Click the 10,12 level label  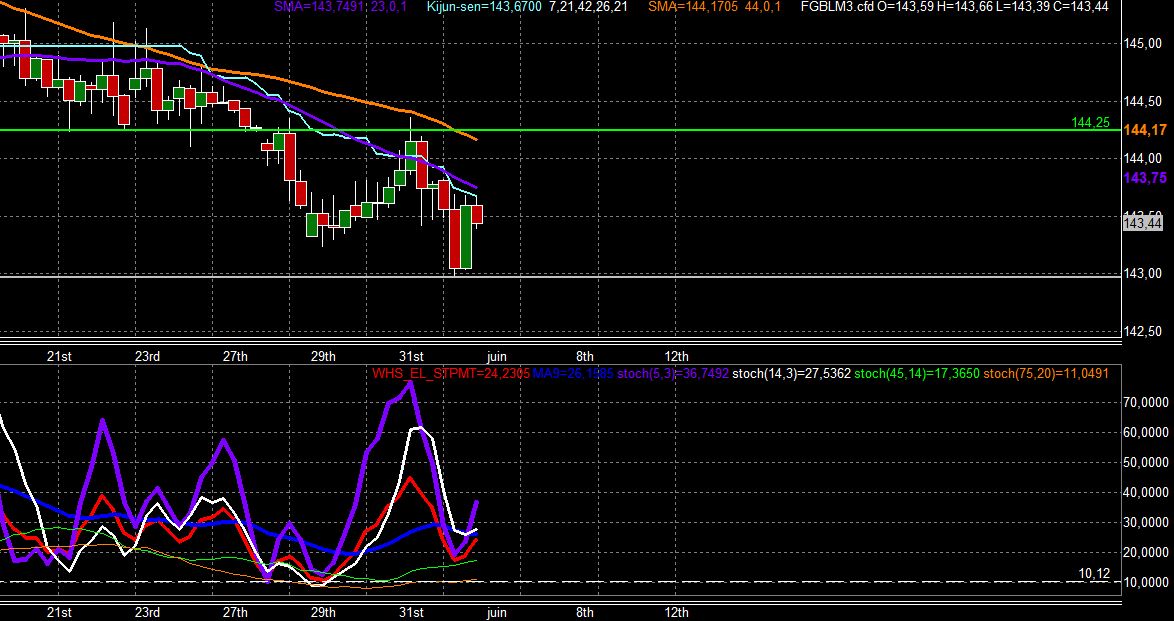click(x=1094, y=574)
